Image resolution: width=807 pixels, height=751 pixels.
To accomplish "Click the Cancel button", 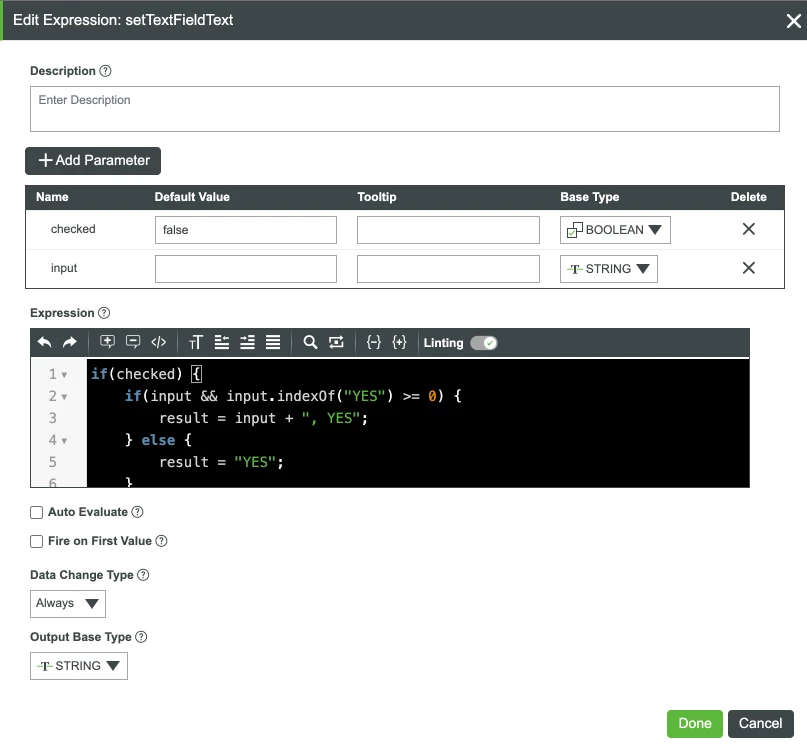I will 761,724.
